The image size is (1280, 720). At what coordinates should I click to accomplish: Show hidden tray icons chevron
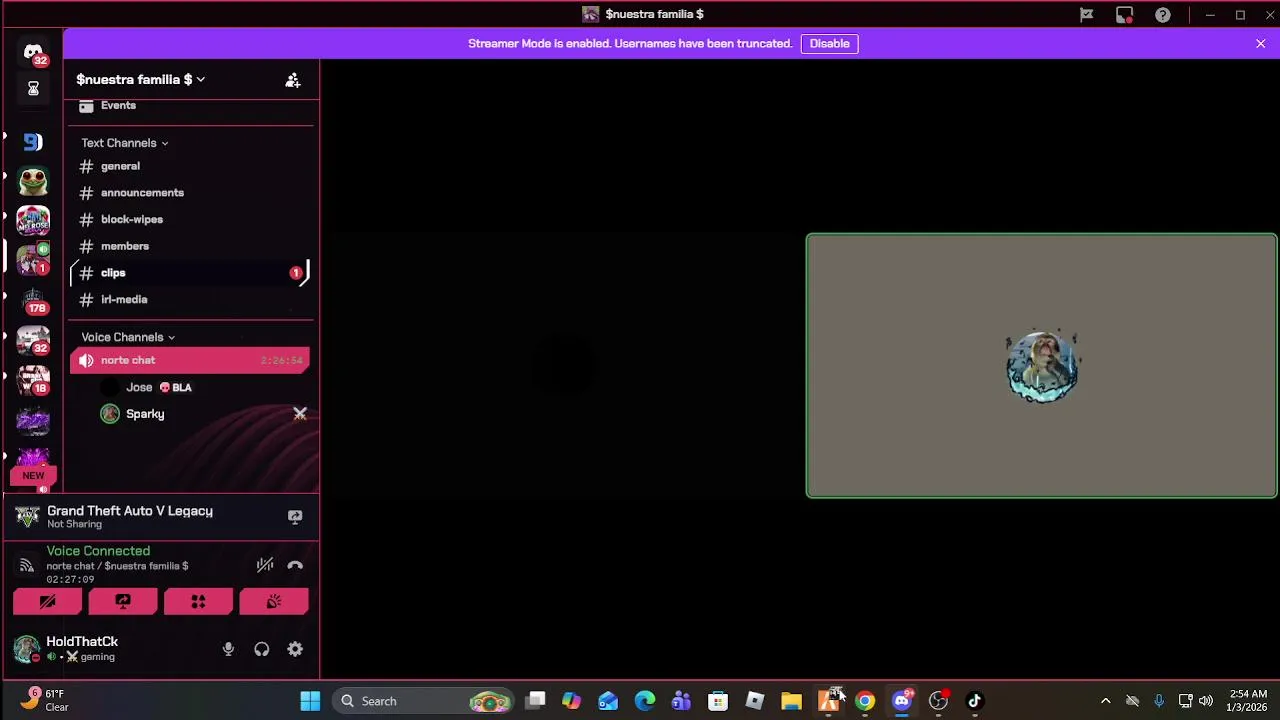(x=1105, y=701)
